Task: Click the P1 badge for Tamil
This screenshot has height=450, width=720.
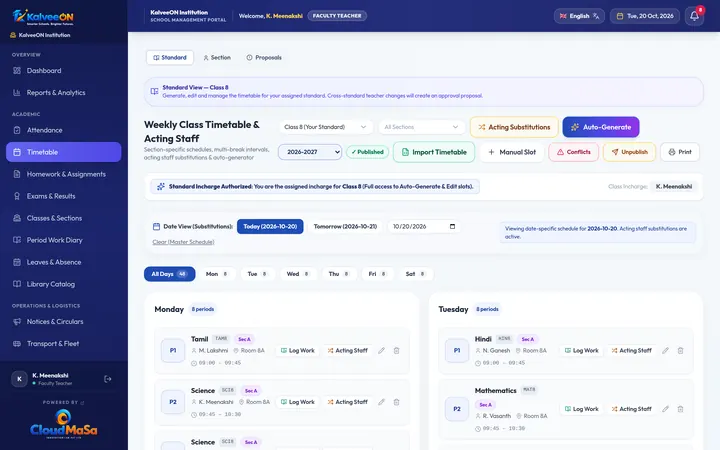Action: (x=173, y=350)
